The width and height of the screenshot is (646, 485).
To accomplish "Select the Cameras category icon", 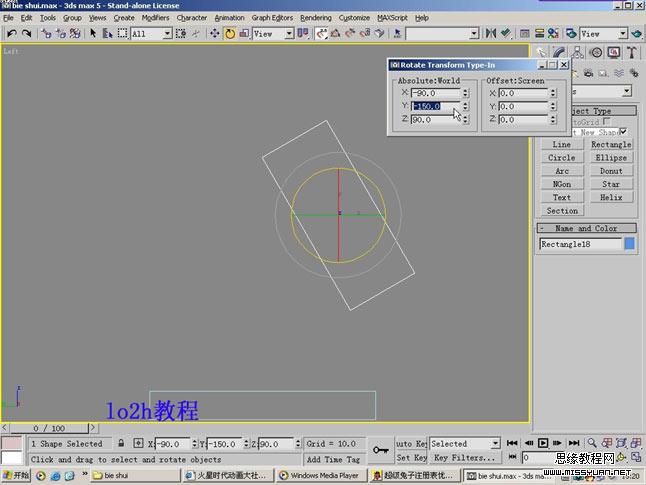I will (589, 73).
